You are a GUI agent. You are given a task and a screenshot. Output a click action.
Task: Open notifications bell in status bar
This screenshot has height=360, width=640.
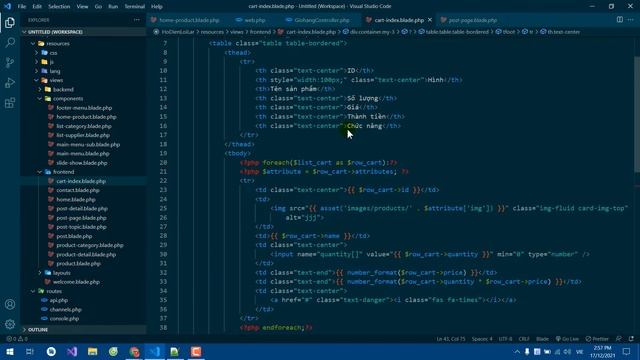click(x=631, y=339)
